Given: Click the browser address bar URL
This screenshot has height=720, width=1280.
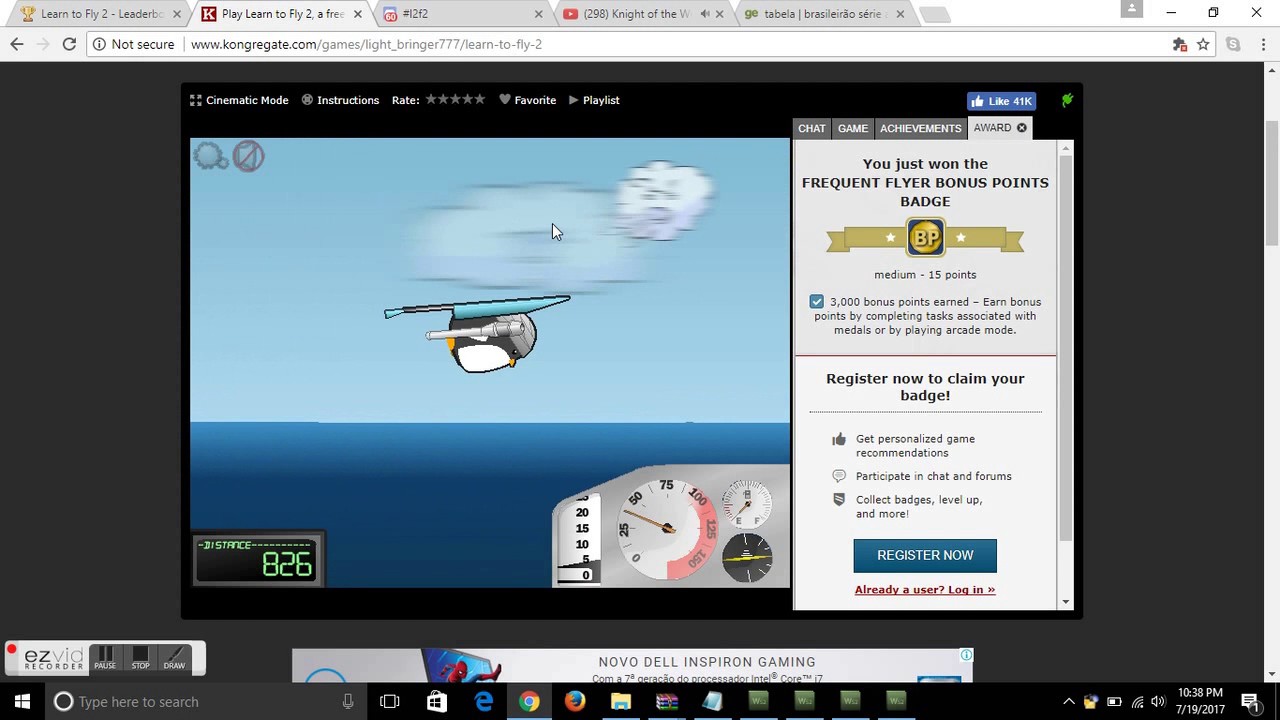Looking at the screenshot, I should point(366,44).
